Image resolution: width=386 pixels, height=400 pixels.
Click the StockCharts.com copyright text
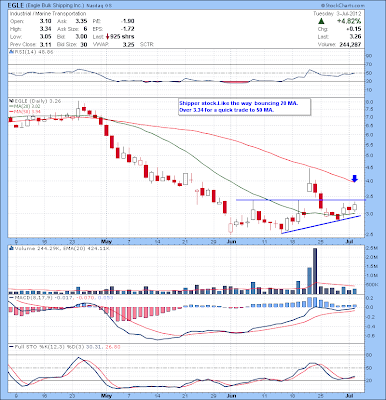point(342,6)
